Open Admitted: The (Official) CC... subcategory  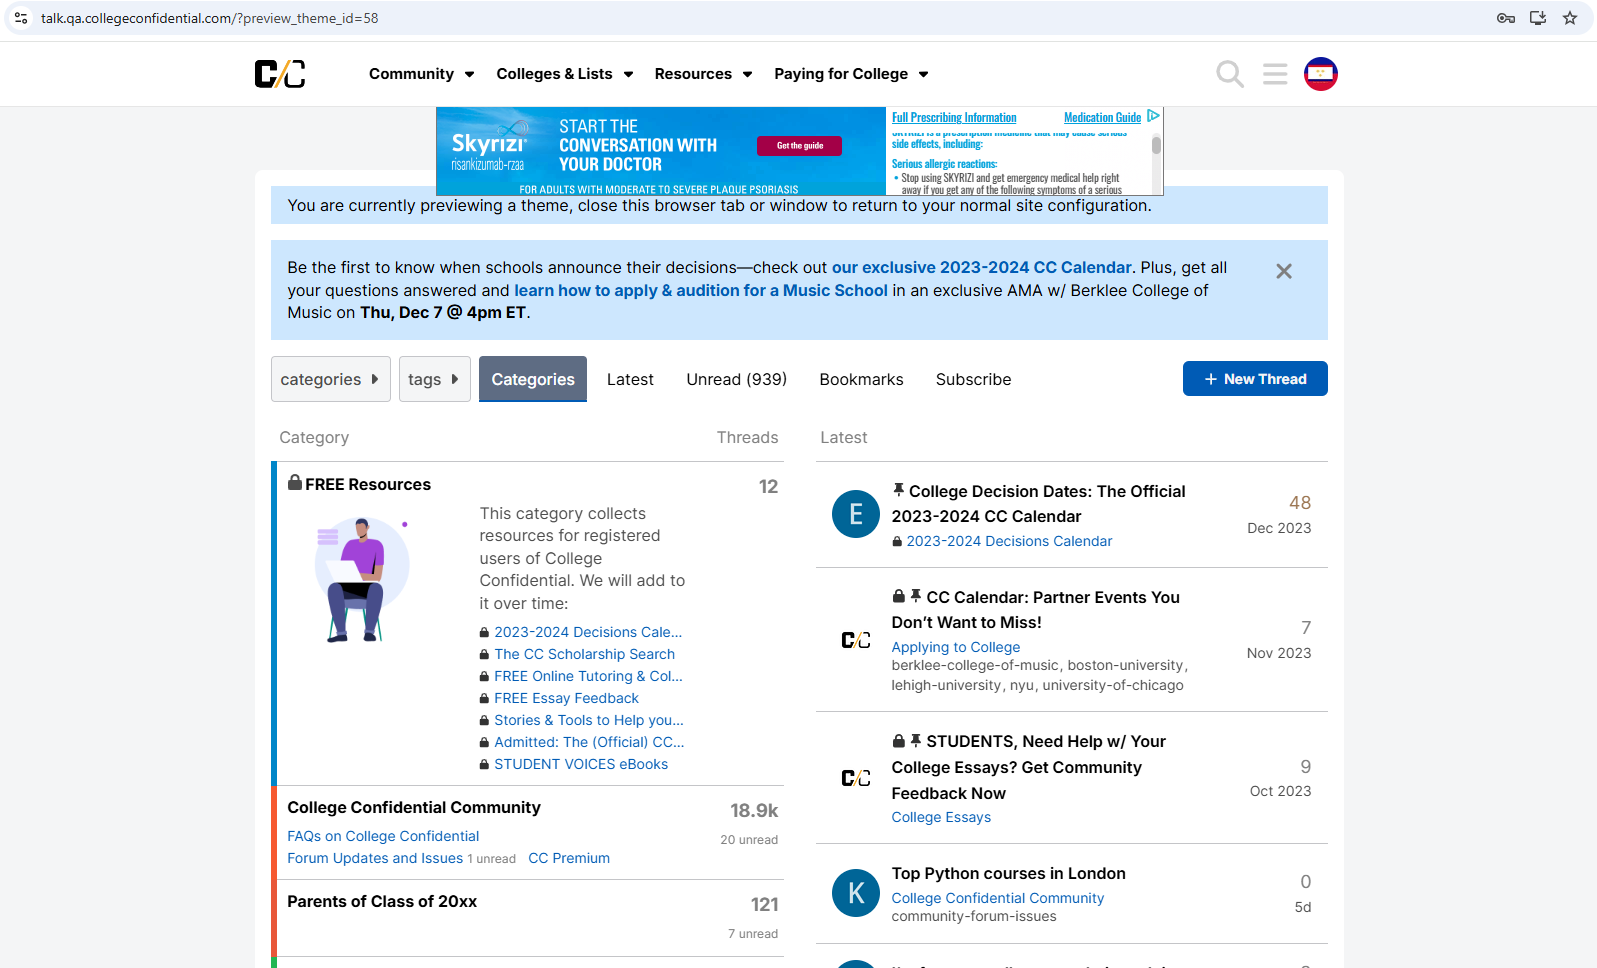589,742
